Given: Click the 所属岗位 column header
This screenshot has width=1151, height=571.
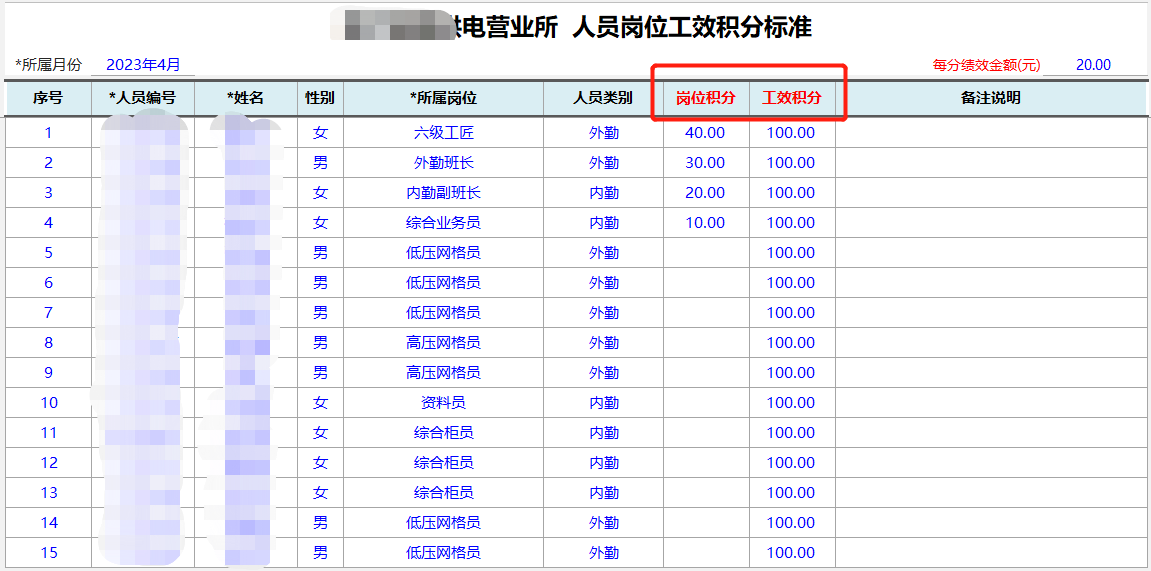Looking at the screenshot, I should click(443, 98).
